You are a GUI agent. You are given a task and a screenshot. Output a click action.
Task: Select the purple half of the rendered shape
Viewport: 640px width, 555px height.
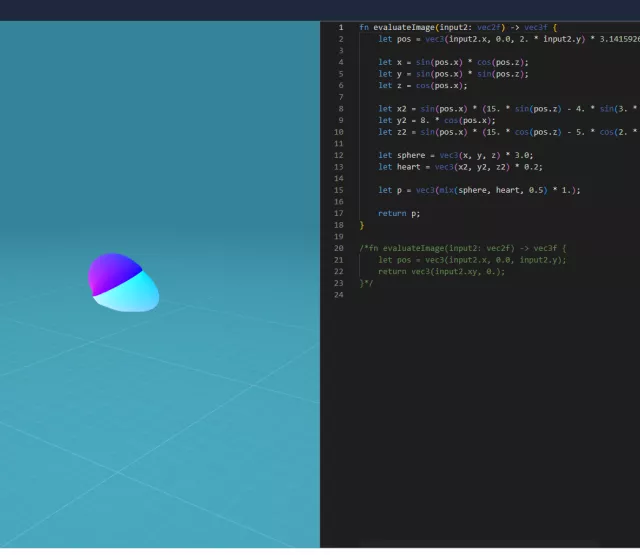pyautogui.click(x=109, y=271)
